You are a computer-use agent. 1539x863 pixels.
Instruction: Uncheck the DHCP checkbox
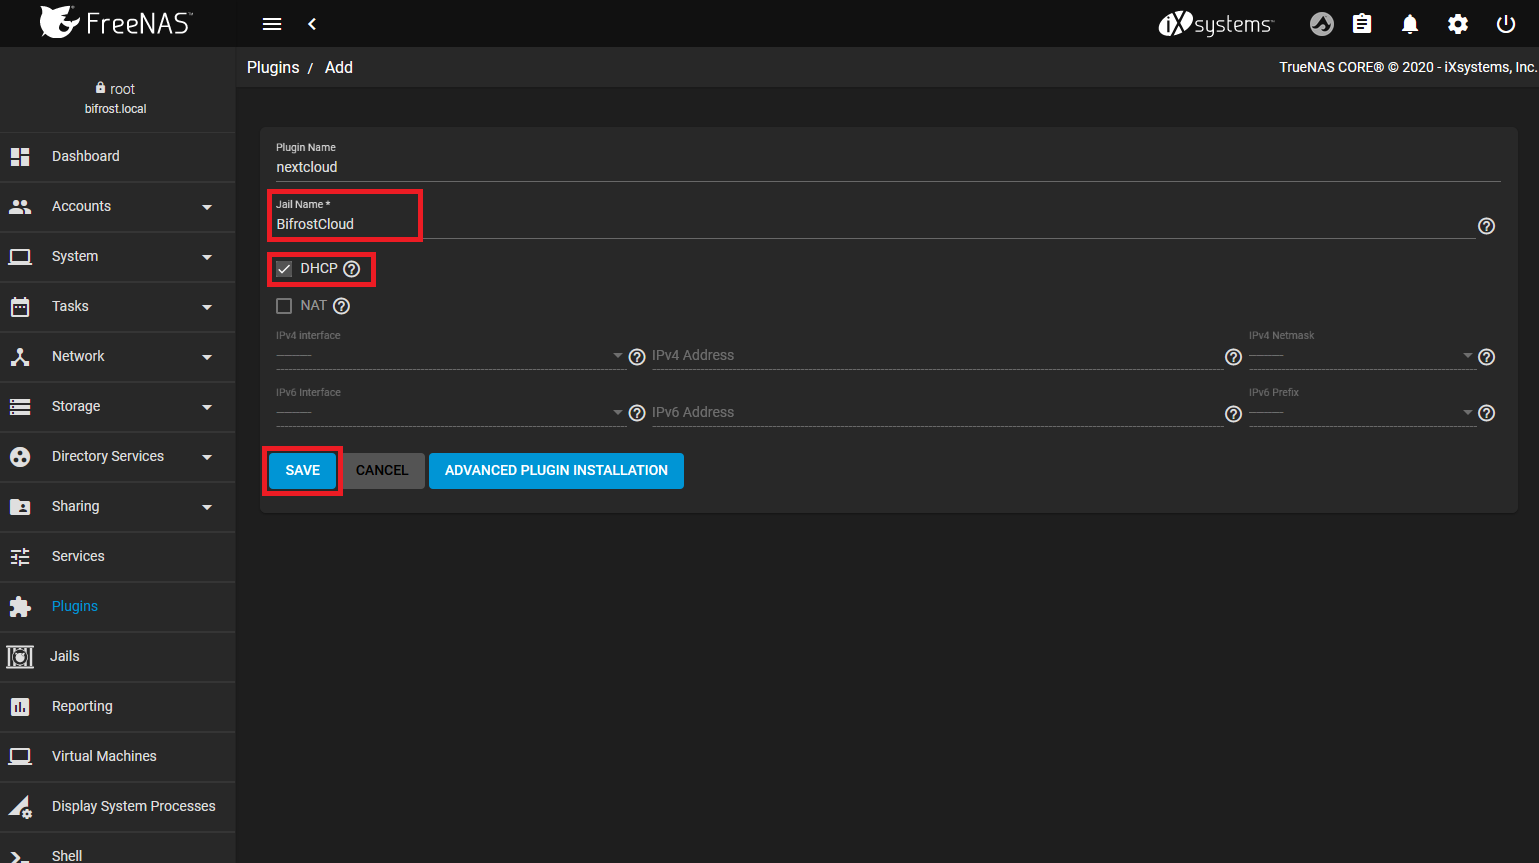284,269
